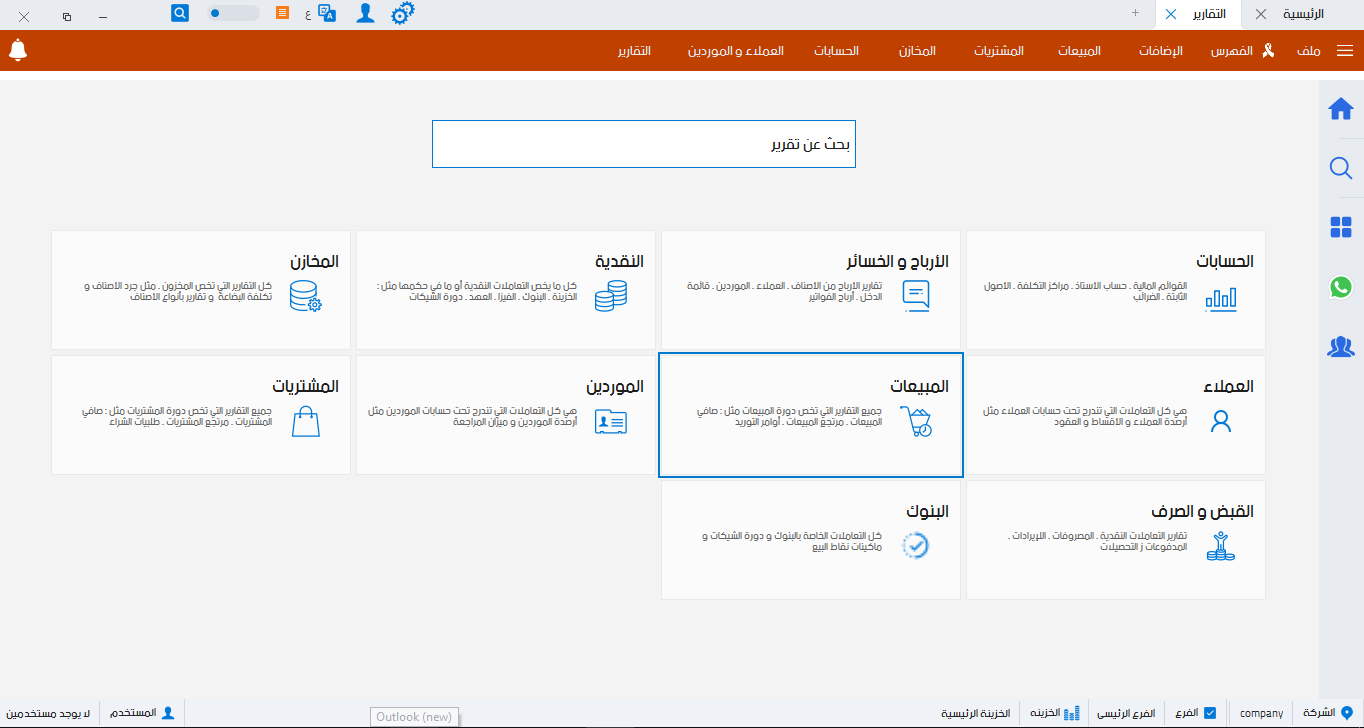The width and height of the screenshot is (1364, 728).
Task: Click the ع language letter in title bar
Action: point(307,14)
